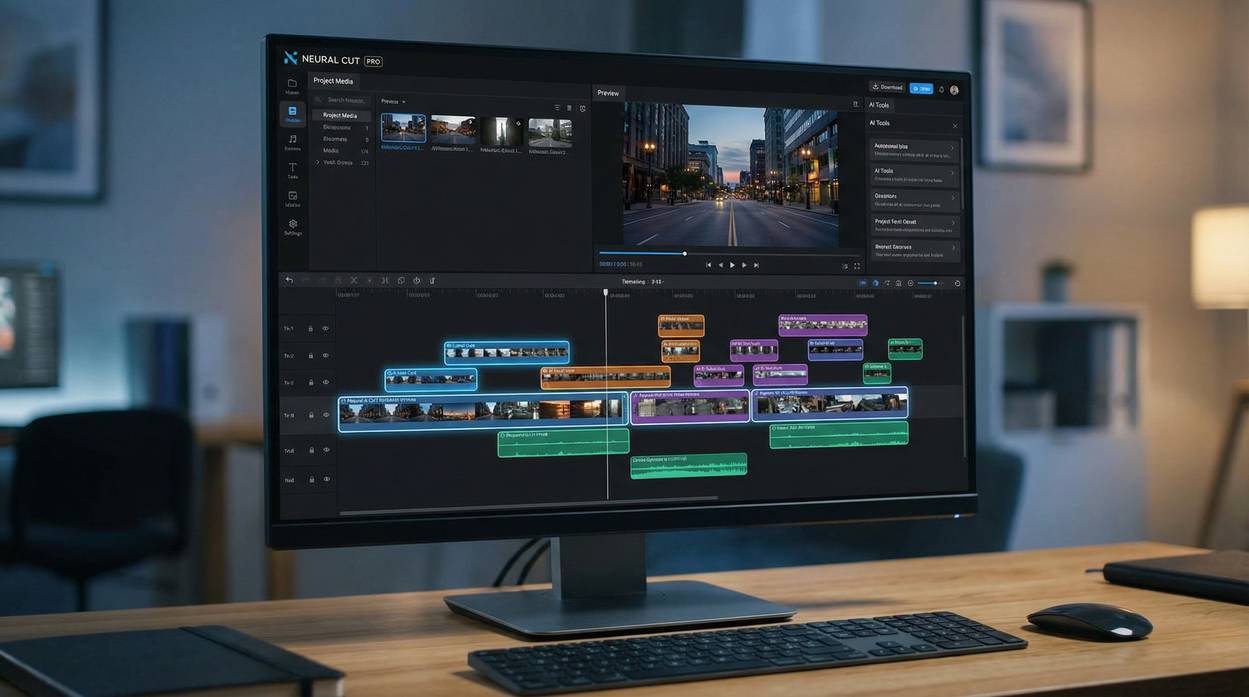Switch to the Project Media tab
Image resolution: width=1249 pixels, height=697 pixels.
point(333,81)
